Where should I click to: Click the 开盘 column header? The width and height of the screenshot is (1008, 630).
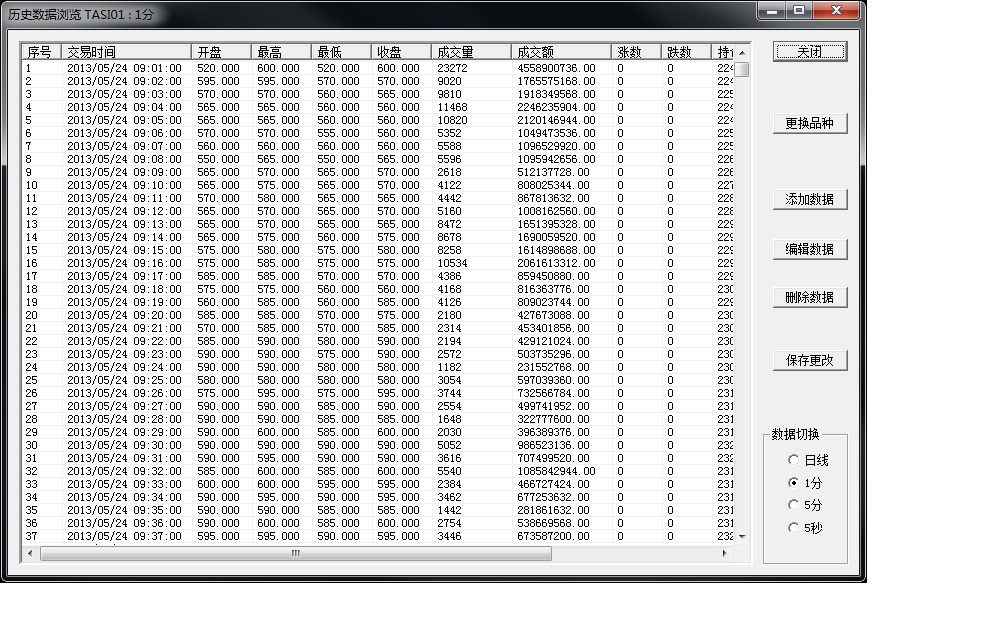pyautogui.click(x=221, y=52)
